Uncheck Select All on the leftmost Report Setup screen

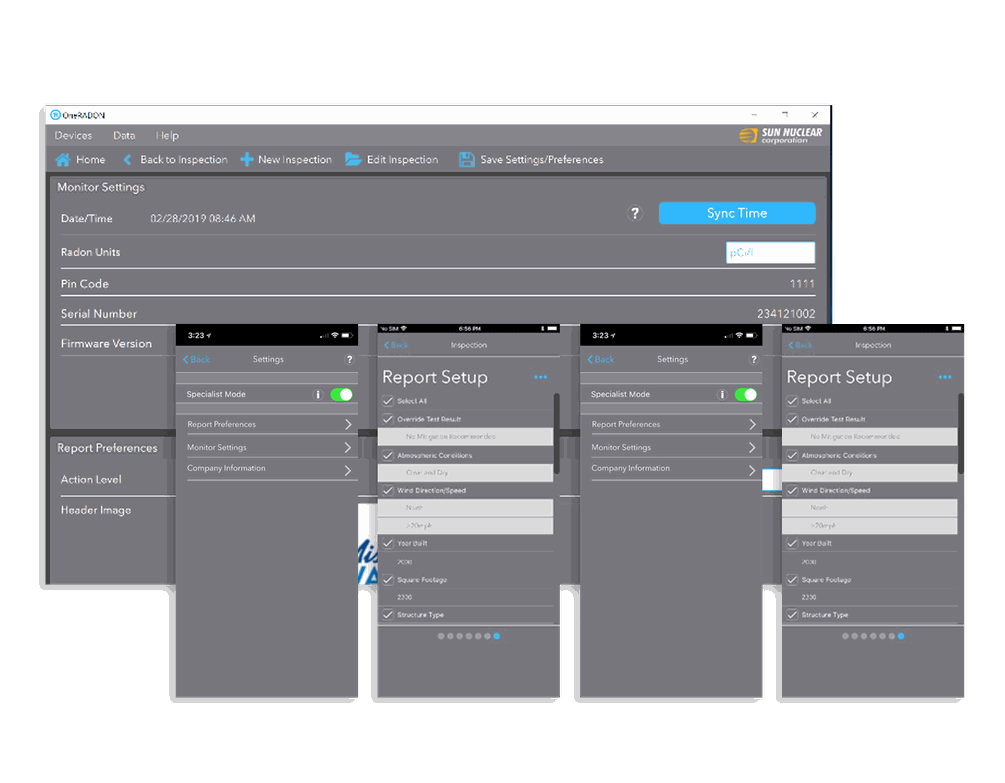point(388,401)
